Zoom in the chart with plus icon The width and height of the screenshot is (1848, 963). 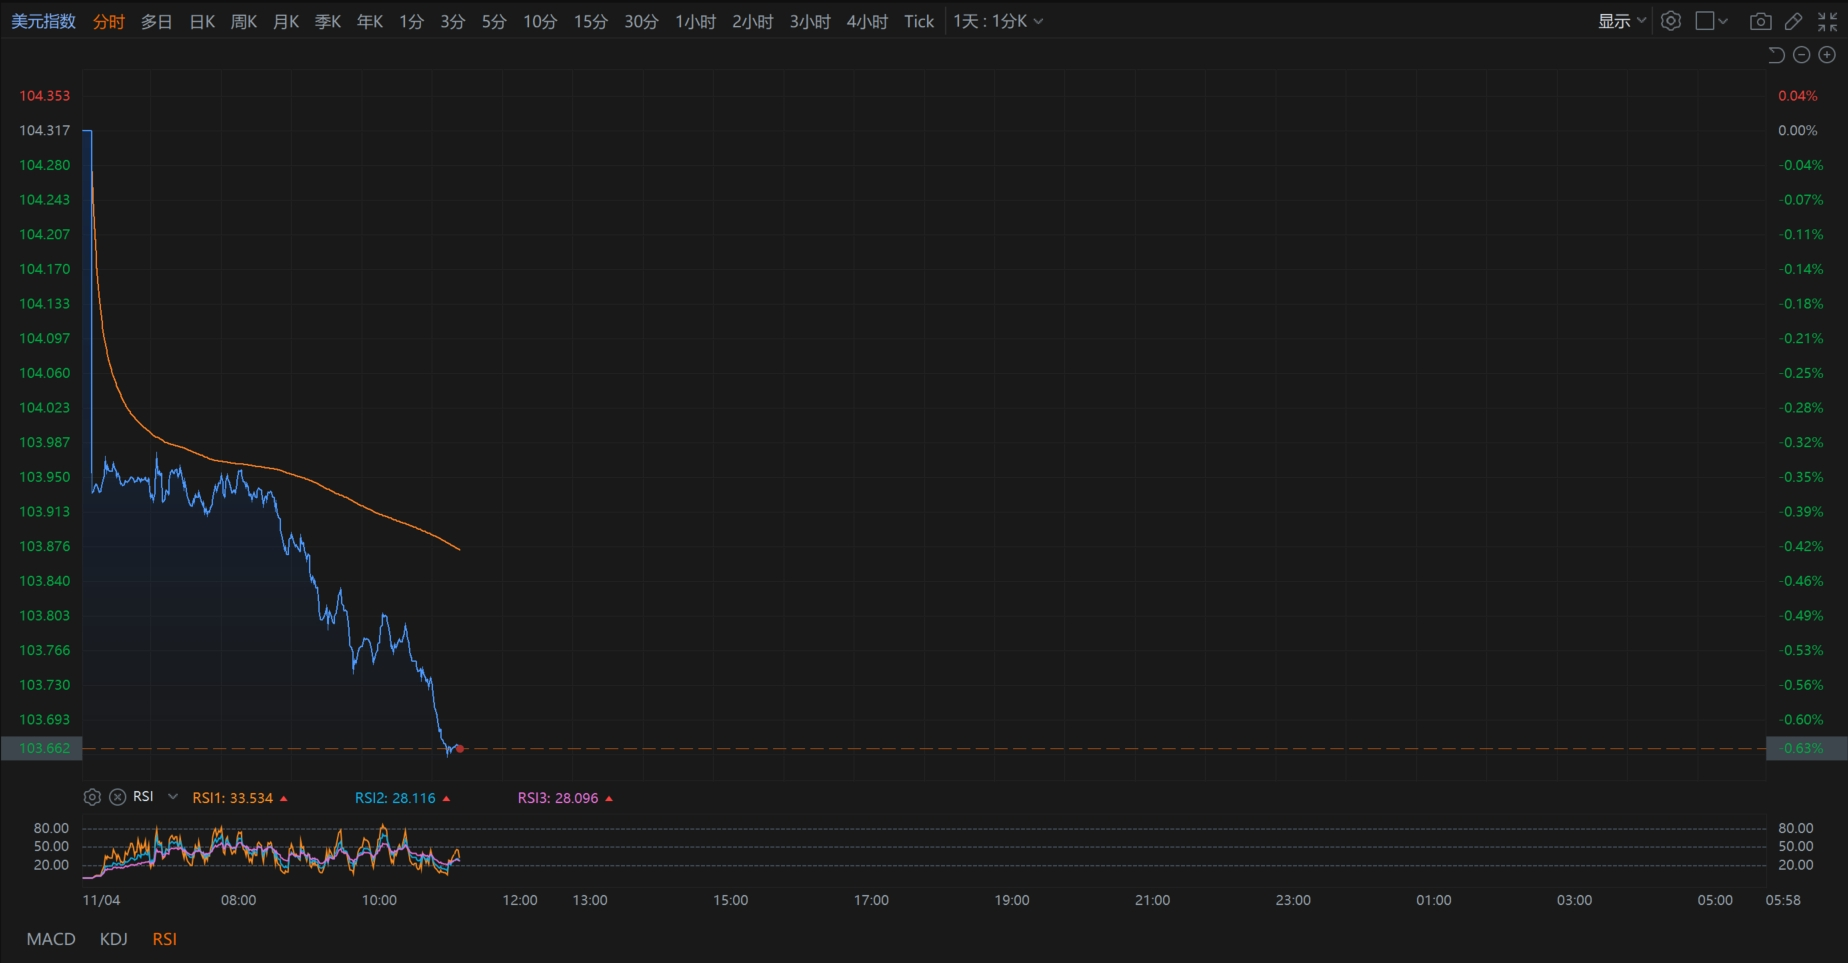pos(1827,55)
